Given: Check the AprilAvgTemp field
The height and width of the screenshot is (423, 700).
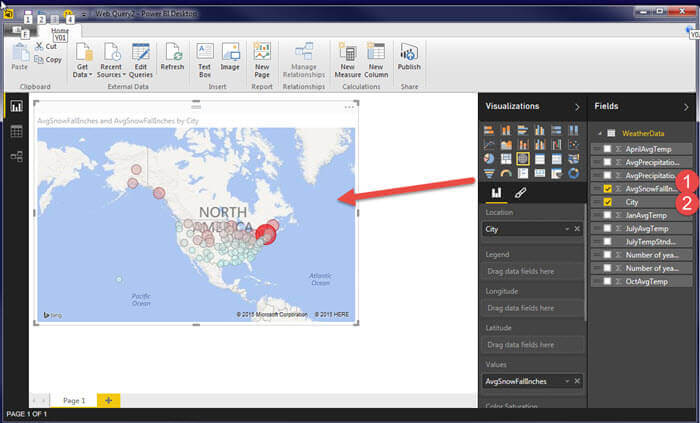Looking at the screenshot, I should (x=607, y=149).
